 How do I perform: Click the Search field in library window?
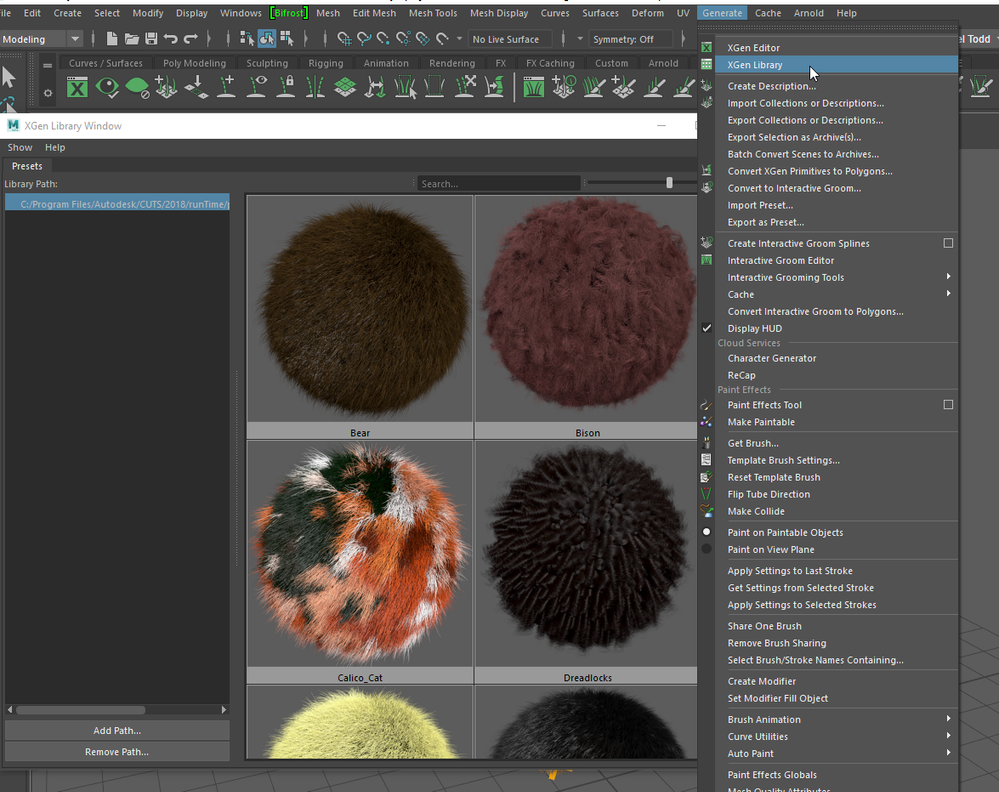point(498,184)
